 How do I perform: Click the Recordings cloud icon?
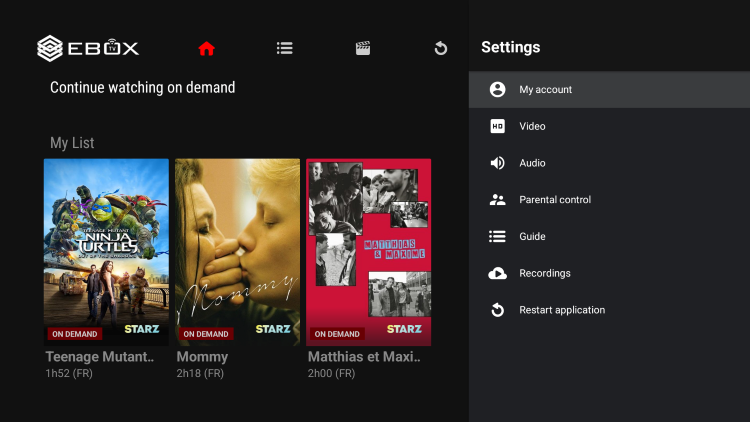pos(497,273)
